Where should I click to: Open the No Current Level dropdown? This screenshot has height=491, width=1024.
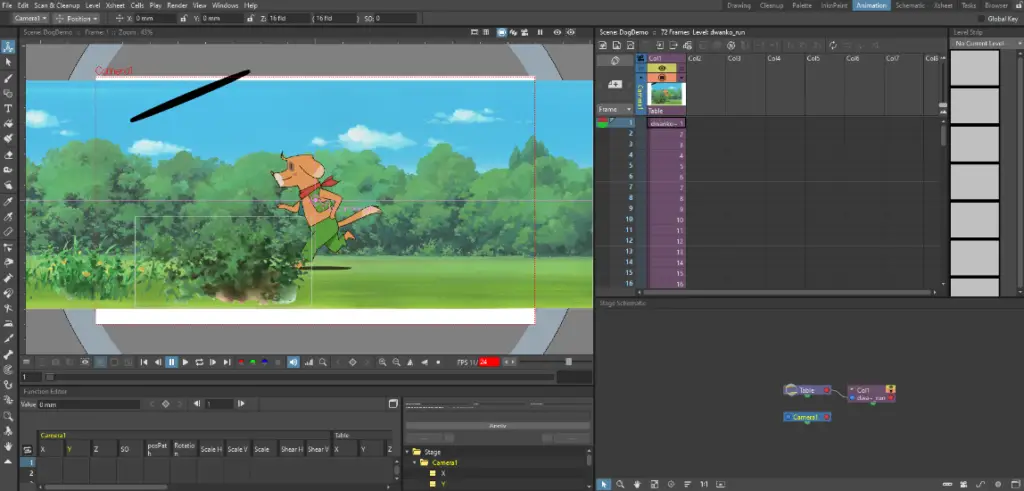(986, 43)
